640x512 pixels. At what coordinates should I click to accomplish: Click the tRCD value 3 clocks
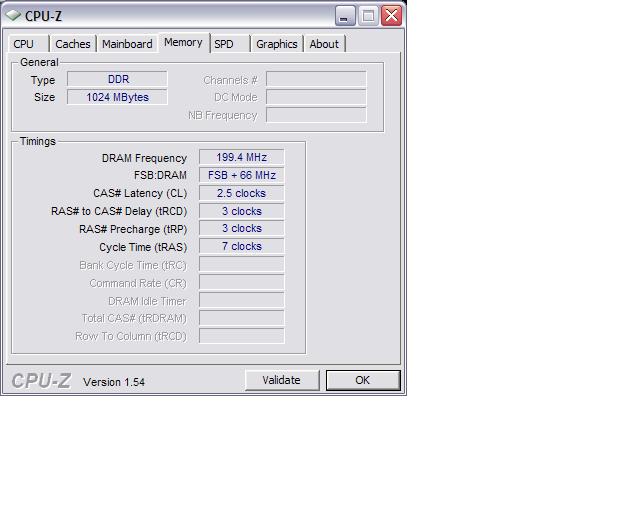(x=242, y=211)
